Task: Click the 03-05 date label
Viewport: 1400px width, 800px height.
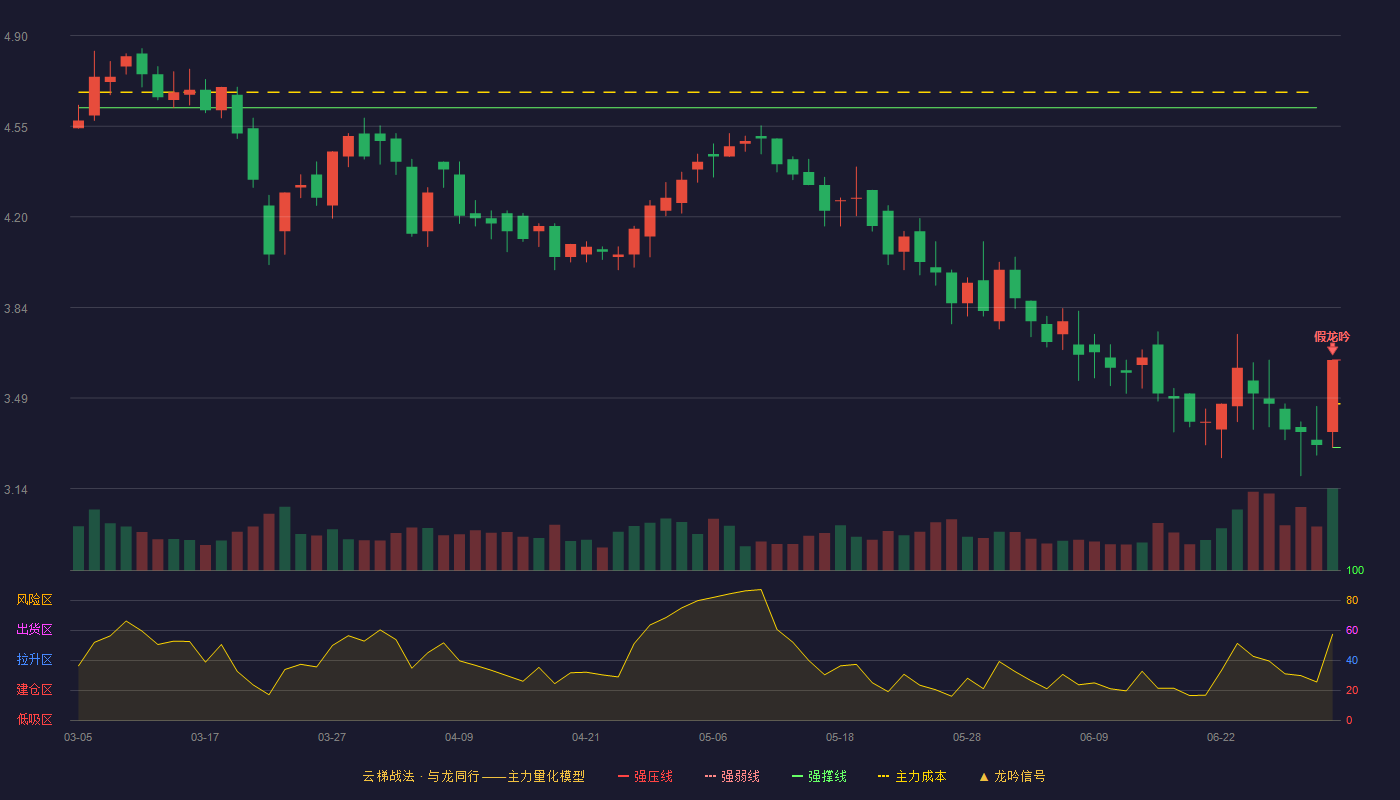Action: tap(78, 737)
